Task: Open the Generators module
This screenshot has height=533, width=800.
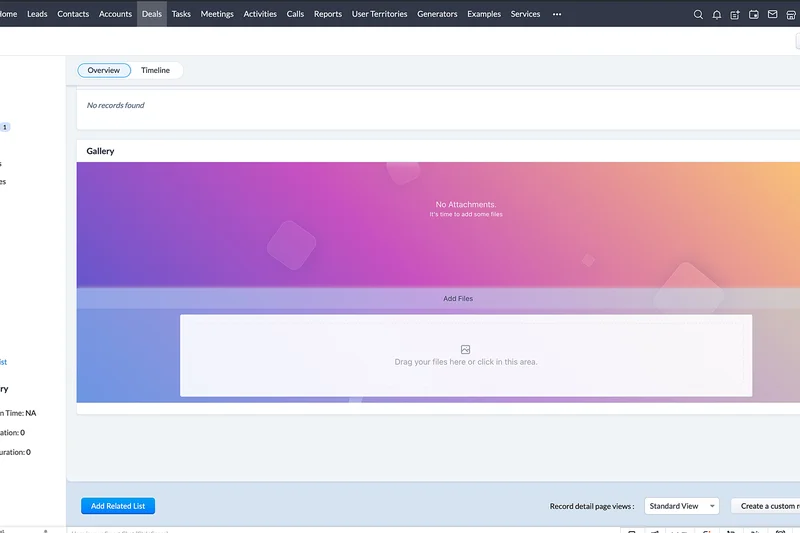Action: (x=437, y=14)
